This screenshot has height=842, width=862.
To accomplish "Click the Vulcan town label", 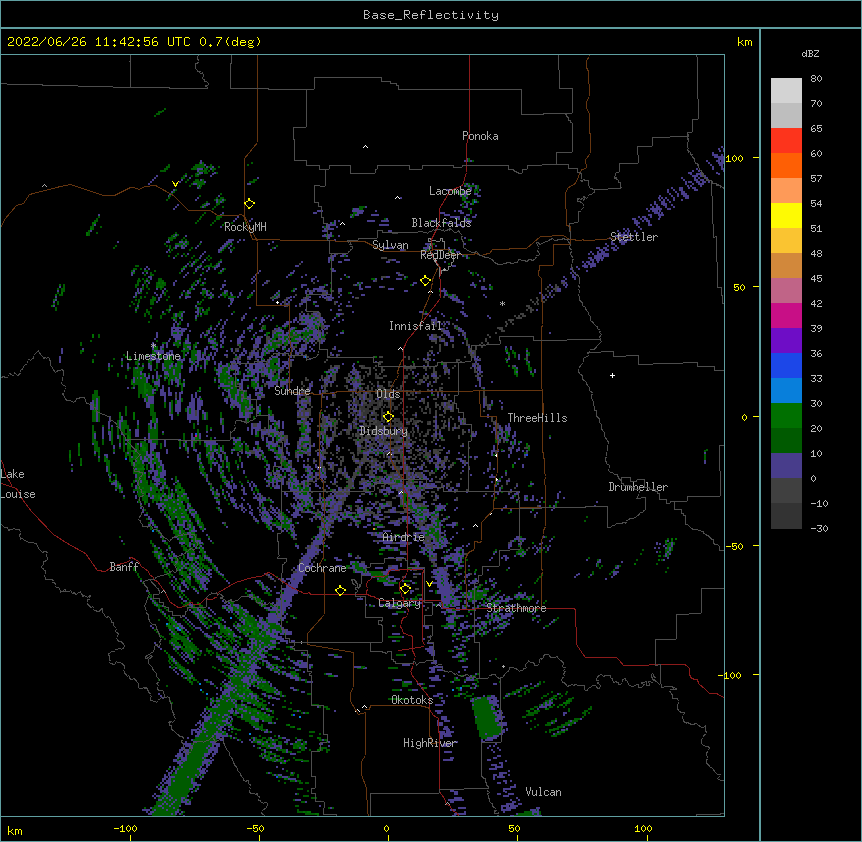I will (543, 792).
